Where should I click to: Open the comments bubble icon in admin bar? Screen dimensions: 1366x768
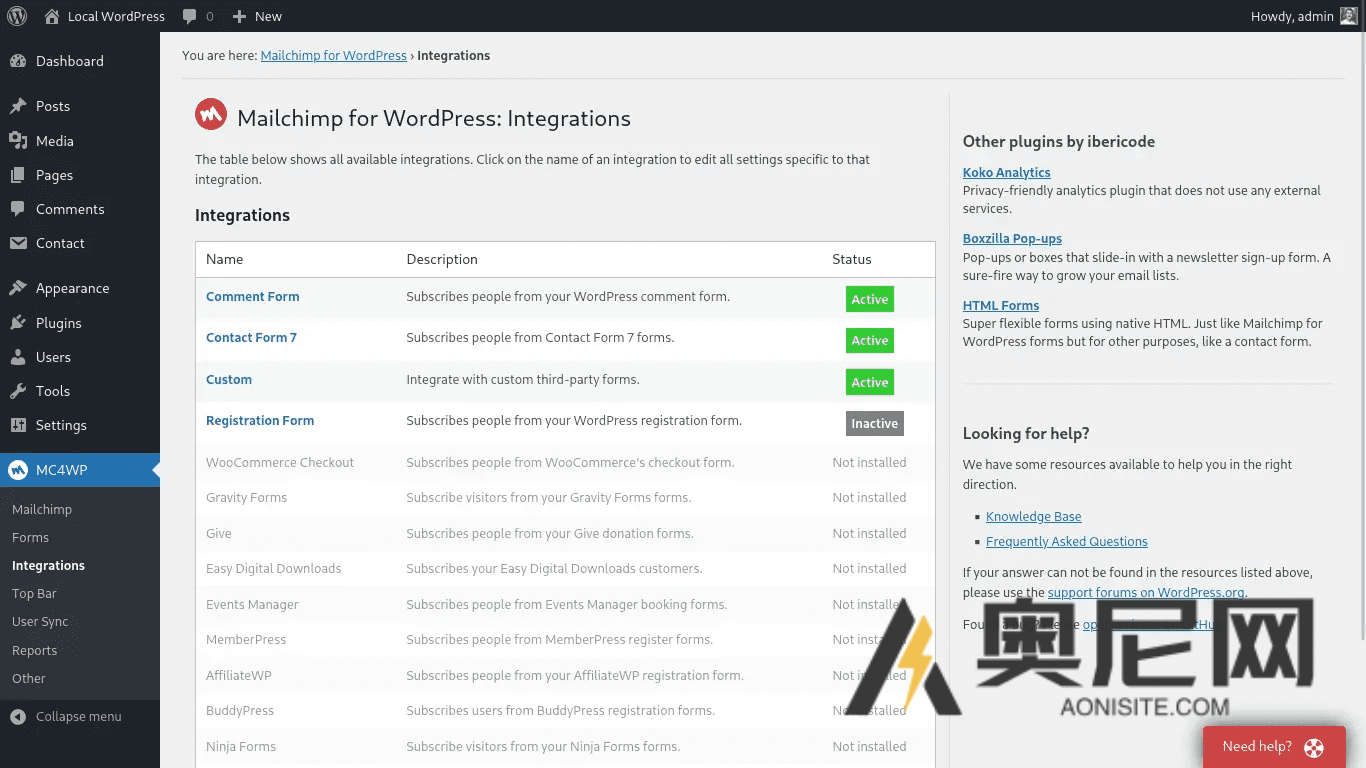pyautogui.click(x=190, y=16)
